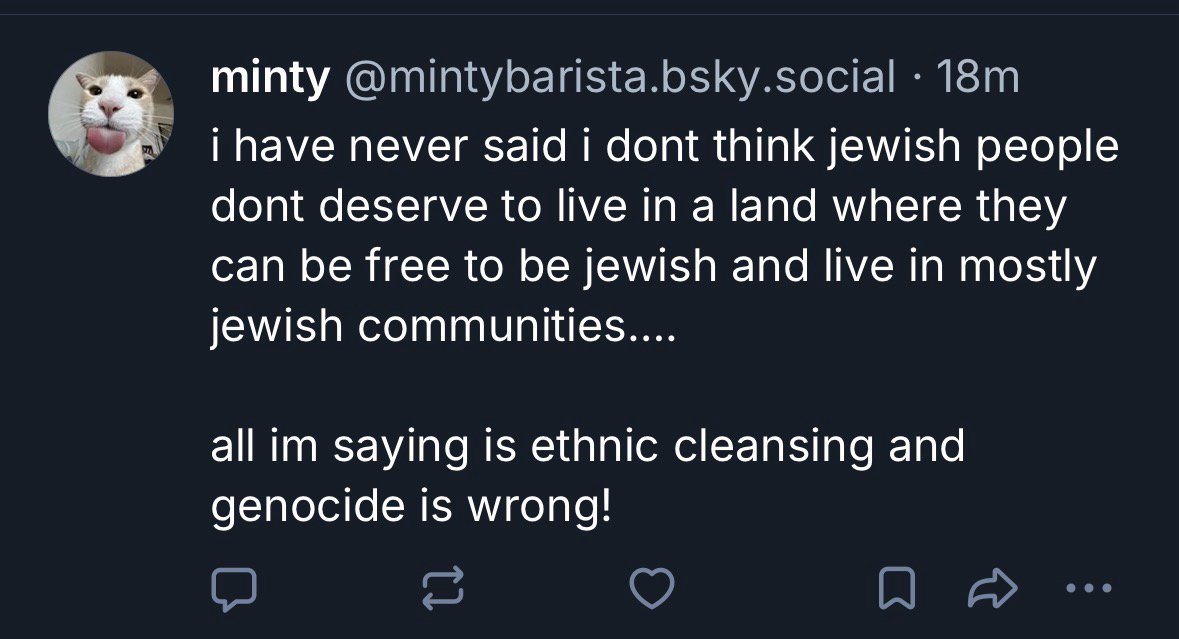The height and width of the screenshot is (639, 1179).
Task: Open minty's cat profile picture
Action: pos(112,113)
